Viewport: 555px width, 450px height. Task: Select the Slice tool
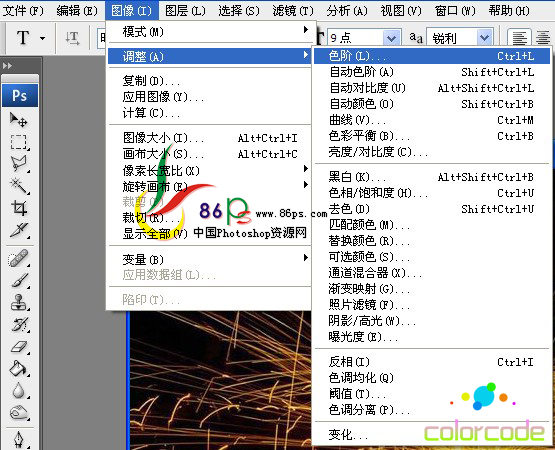[x=19, y=230]
